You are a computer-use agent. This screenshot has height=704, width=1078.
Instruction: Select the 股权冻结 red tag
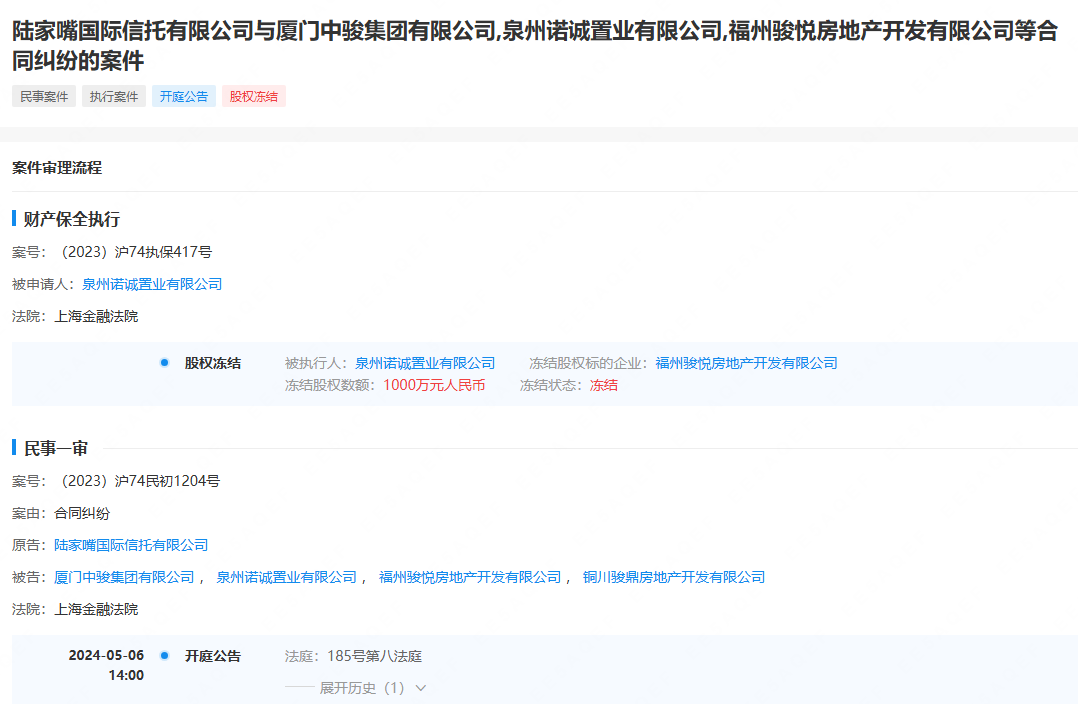pyautogui.click(x=254, y=96)
